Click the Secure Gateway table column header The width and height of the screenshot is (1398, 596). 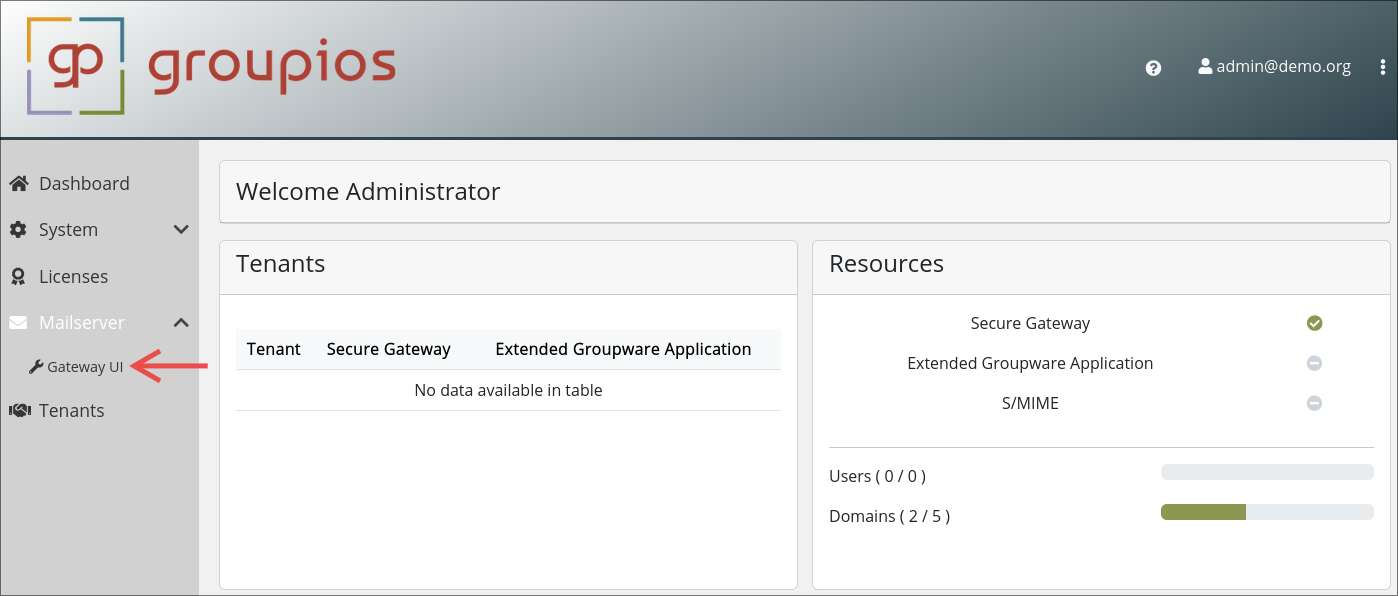click(x=389, y=348)
